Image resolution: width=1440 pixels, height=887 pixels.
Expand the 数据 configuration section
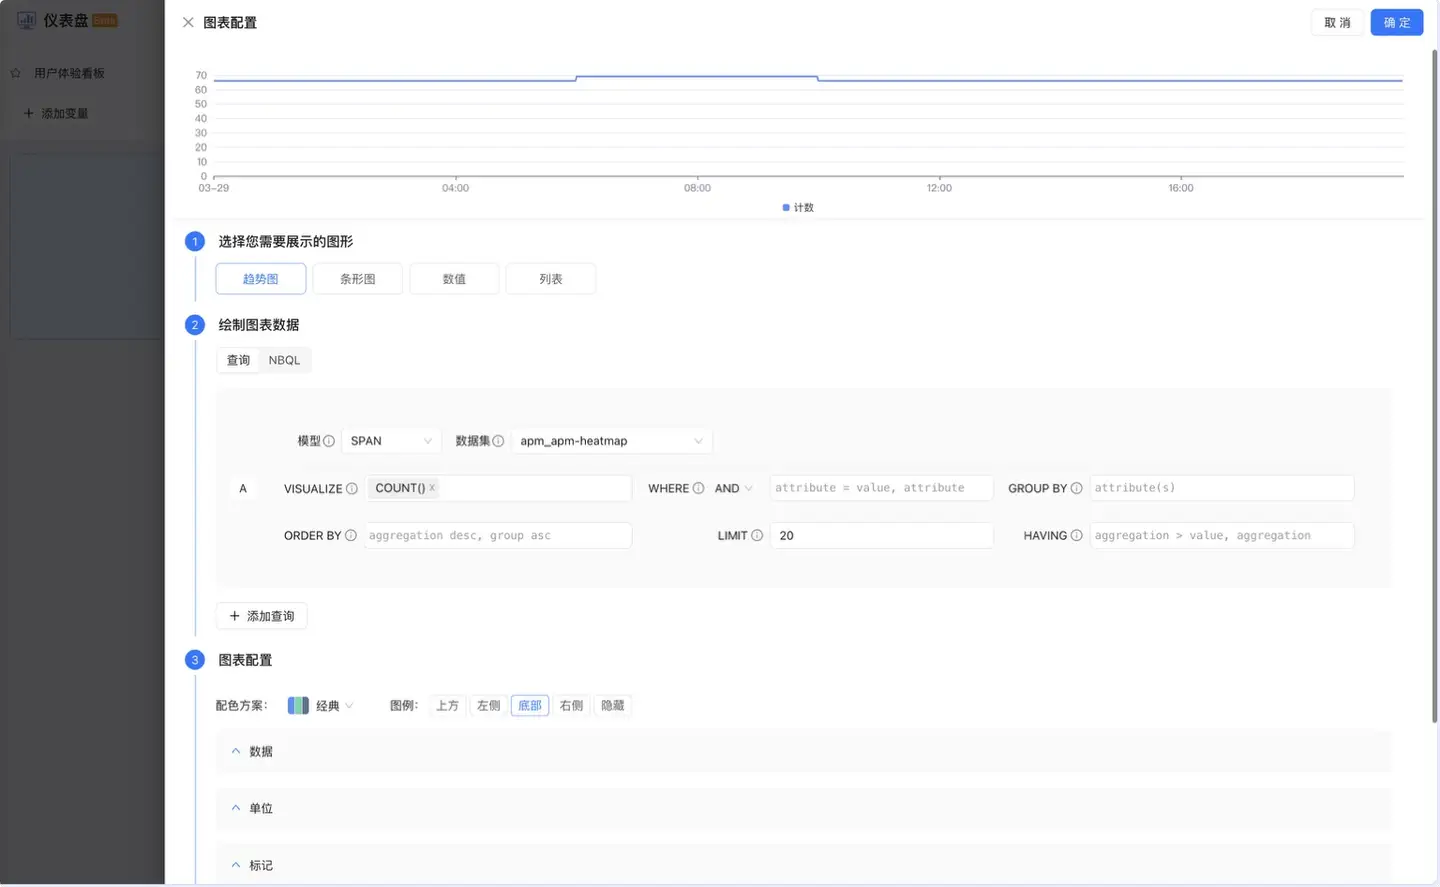click(260, 752)
